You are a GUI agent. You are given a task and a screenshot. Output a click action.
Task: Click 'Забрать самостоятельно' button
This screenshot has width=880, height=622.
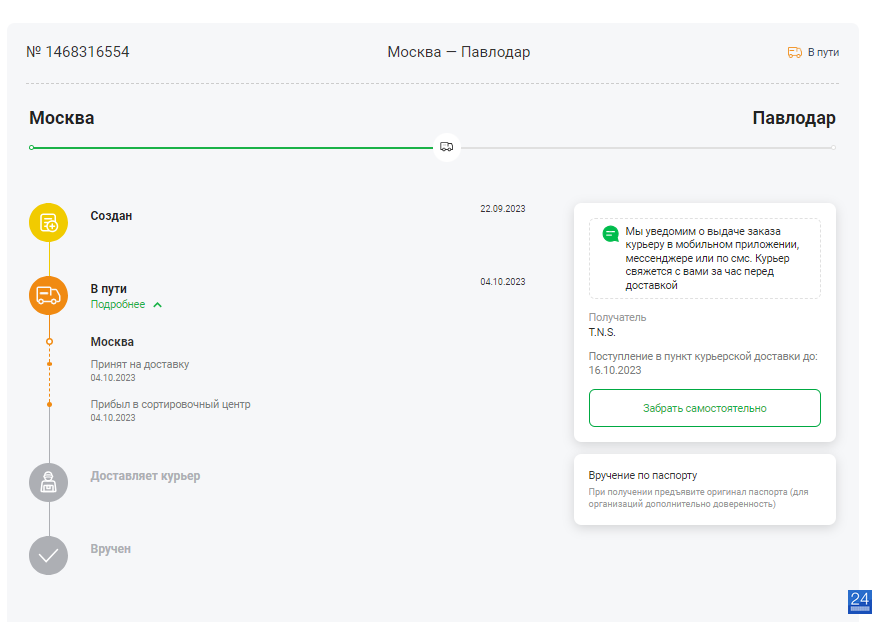[x=704, y=408]
